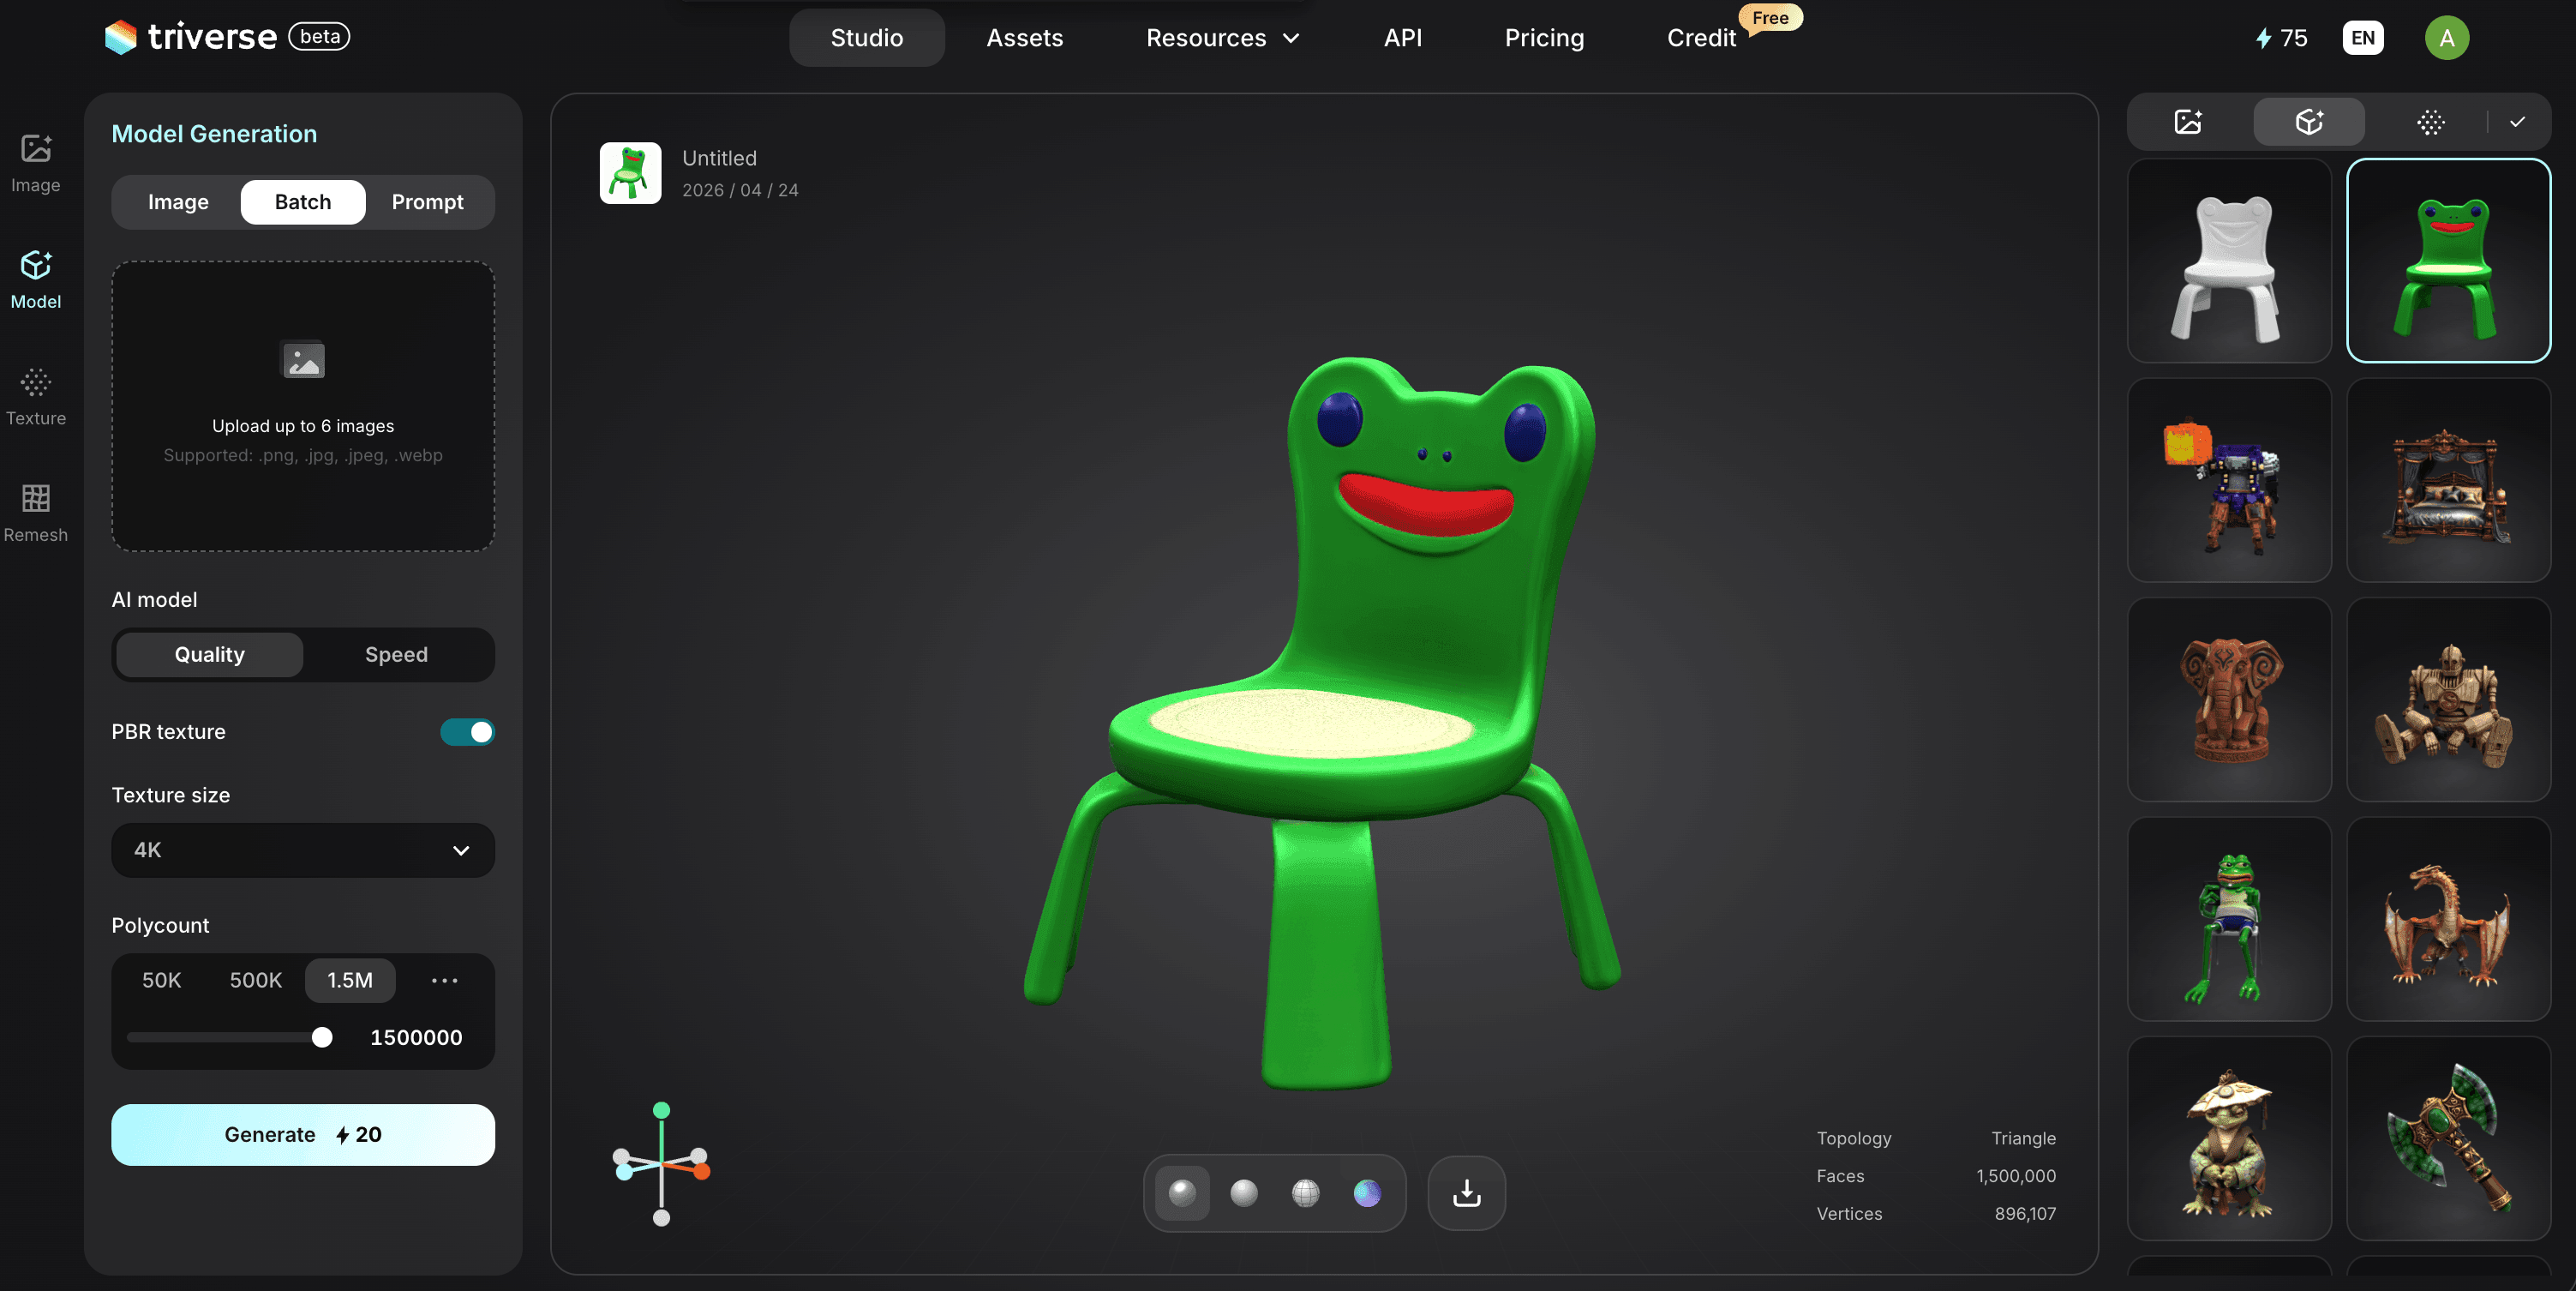Click the checkmark select icon in history panel

click(2518, 122)
